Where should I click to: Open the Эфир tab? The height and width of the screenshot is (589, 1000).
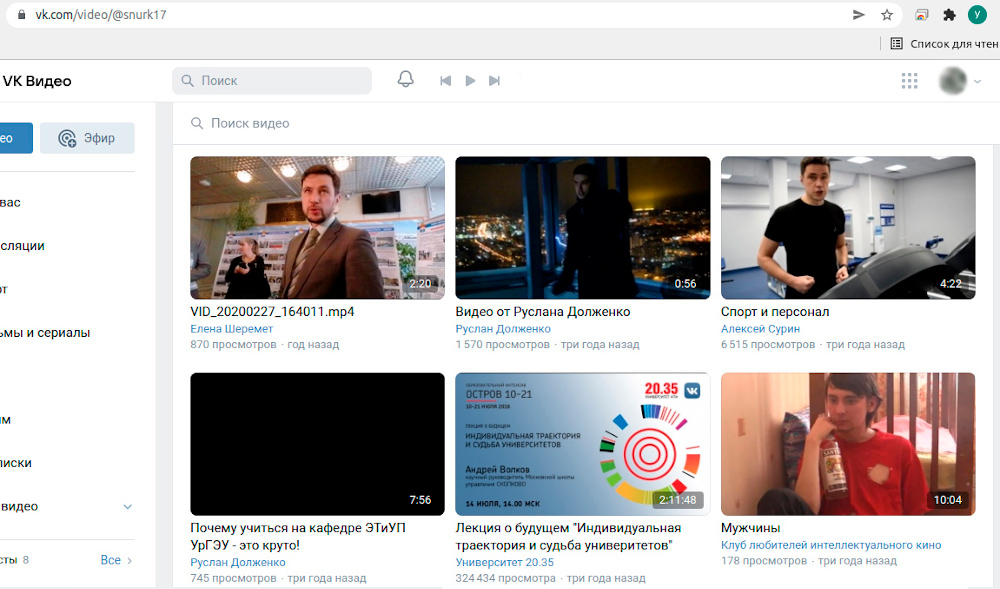click(x=87, y=138)
